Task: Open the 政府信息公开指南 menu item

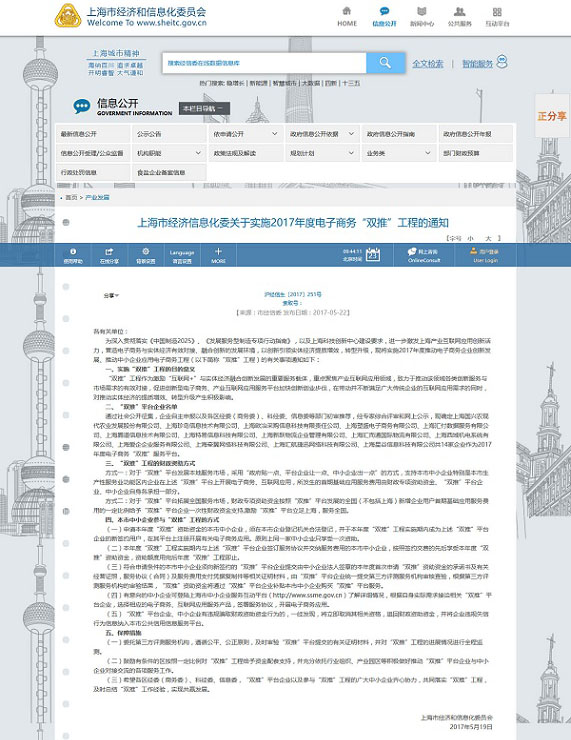Action: coord(399,134)
